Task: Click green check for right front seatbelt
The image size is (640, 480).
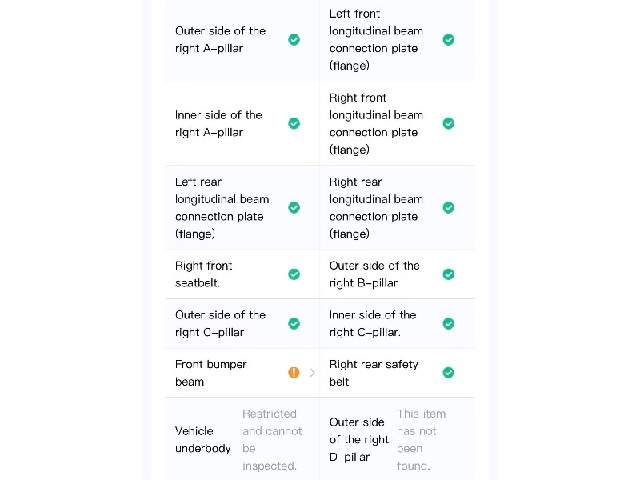Action: point(294,274)
